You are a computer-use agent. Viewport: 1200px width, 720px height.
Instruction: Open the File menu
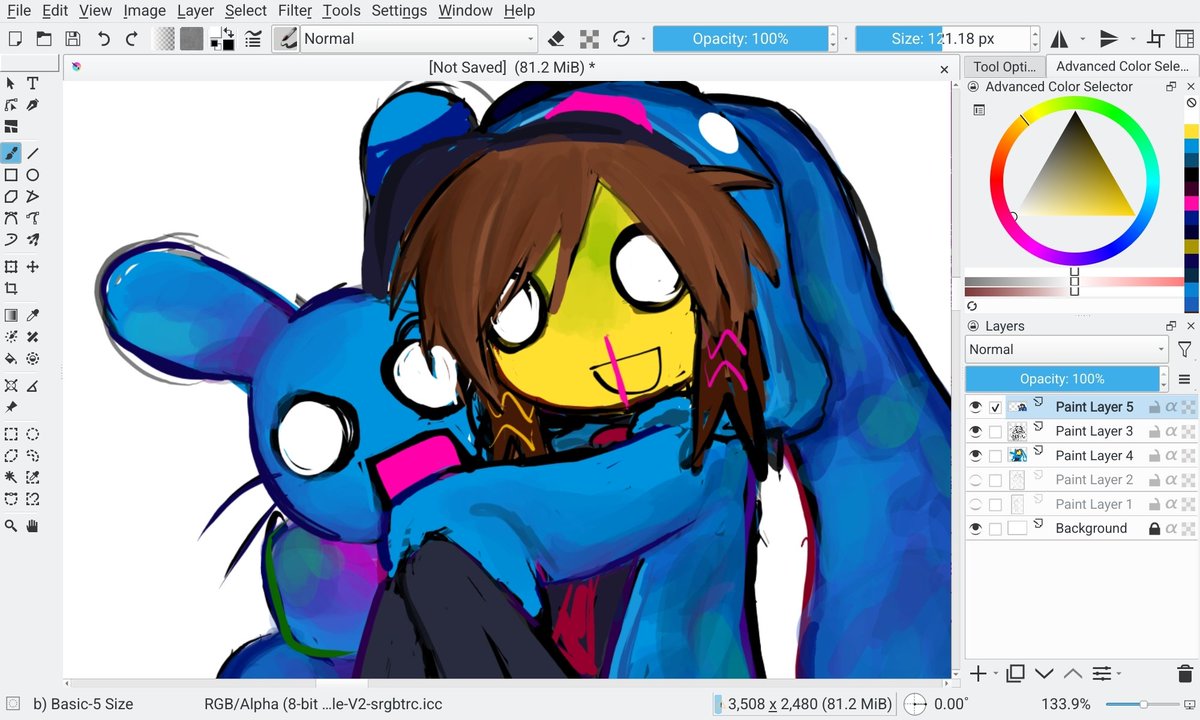pos(18,10)
